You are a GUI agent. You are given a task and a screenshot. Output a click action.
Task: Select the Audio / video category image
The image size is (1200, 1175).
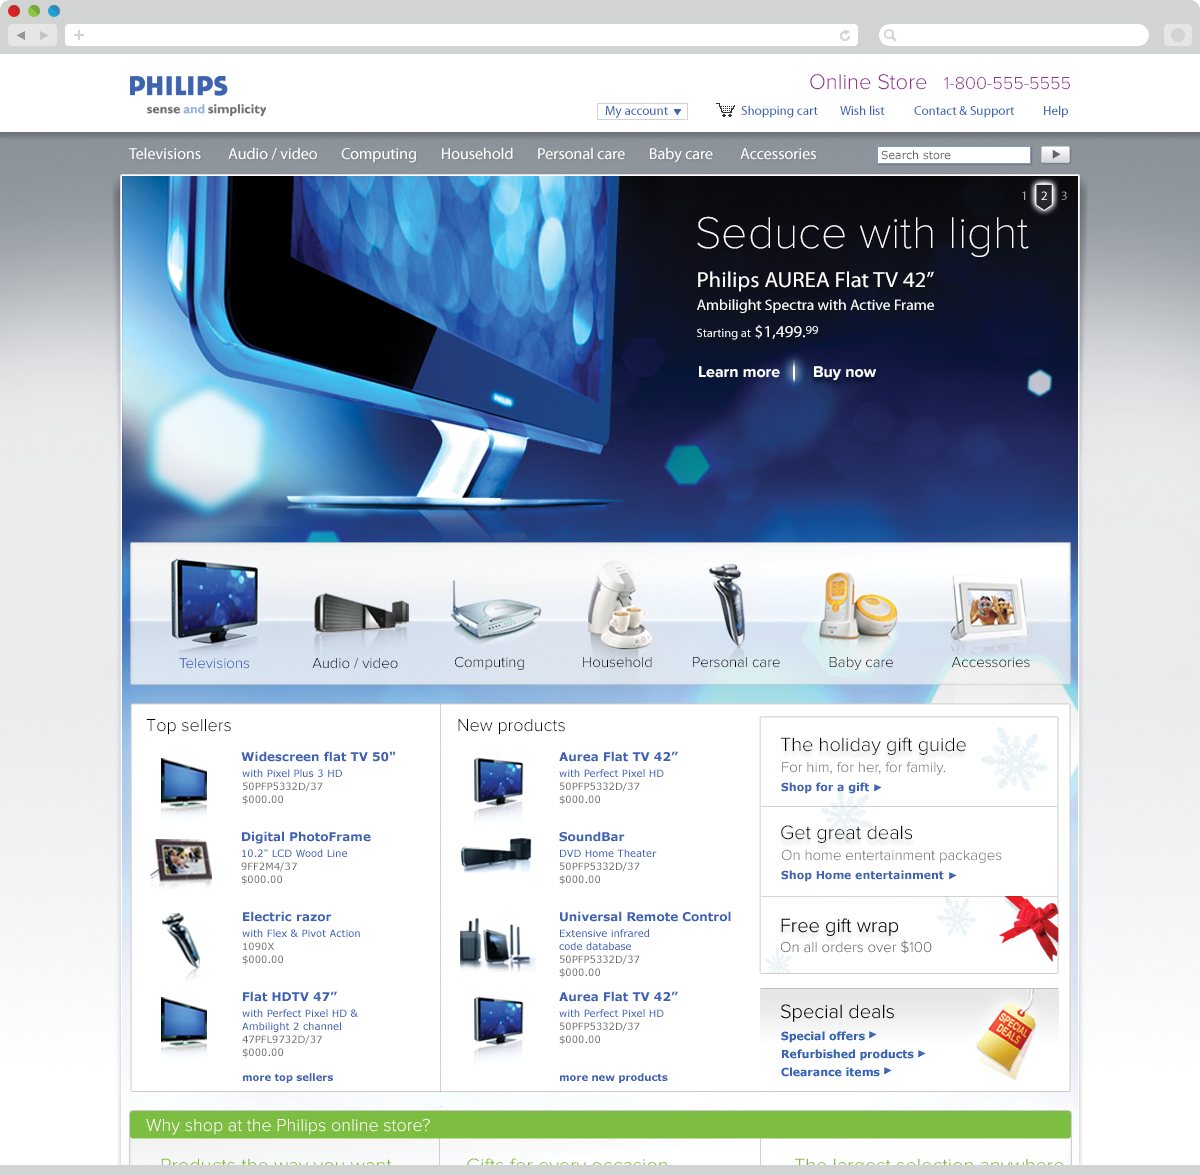(x=361, y=613)
